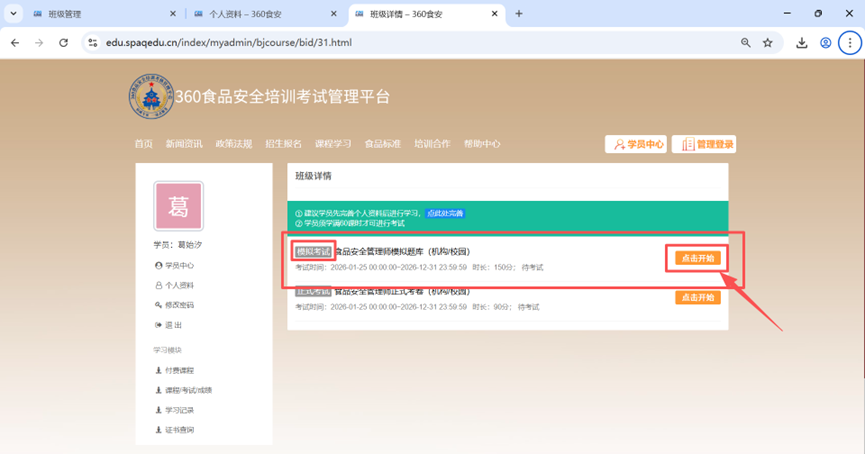Expand the tab search dropdown arrow

(13, 14)
